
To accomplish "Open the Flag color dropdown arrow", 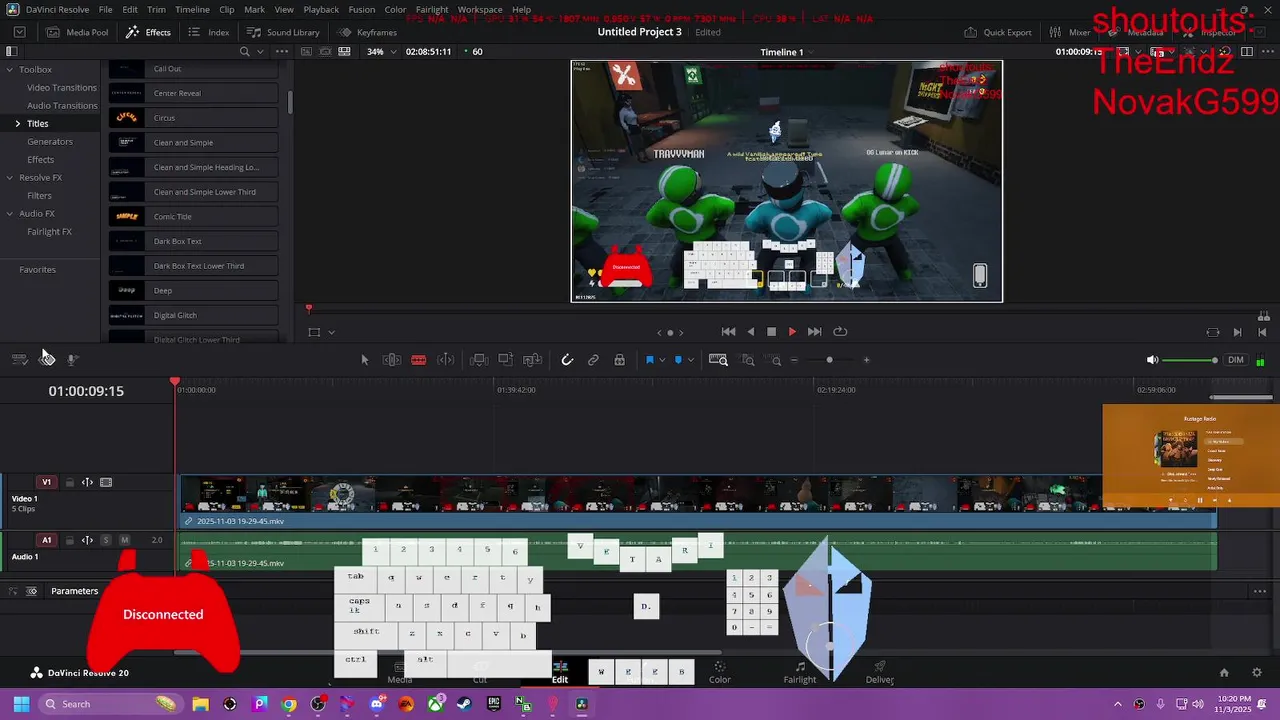I will point(662,360).
